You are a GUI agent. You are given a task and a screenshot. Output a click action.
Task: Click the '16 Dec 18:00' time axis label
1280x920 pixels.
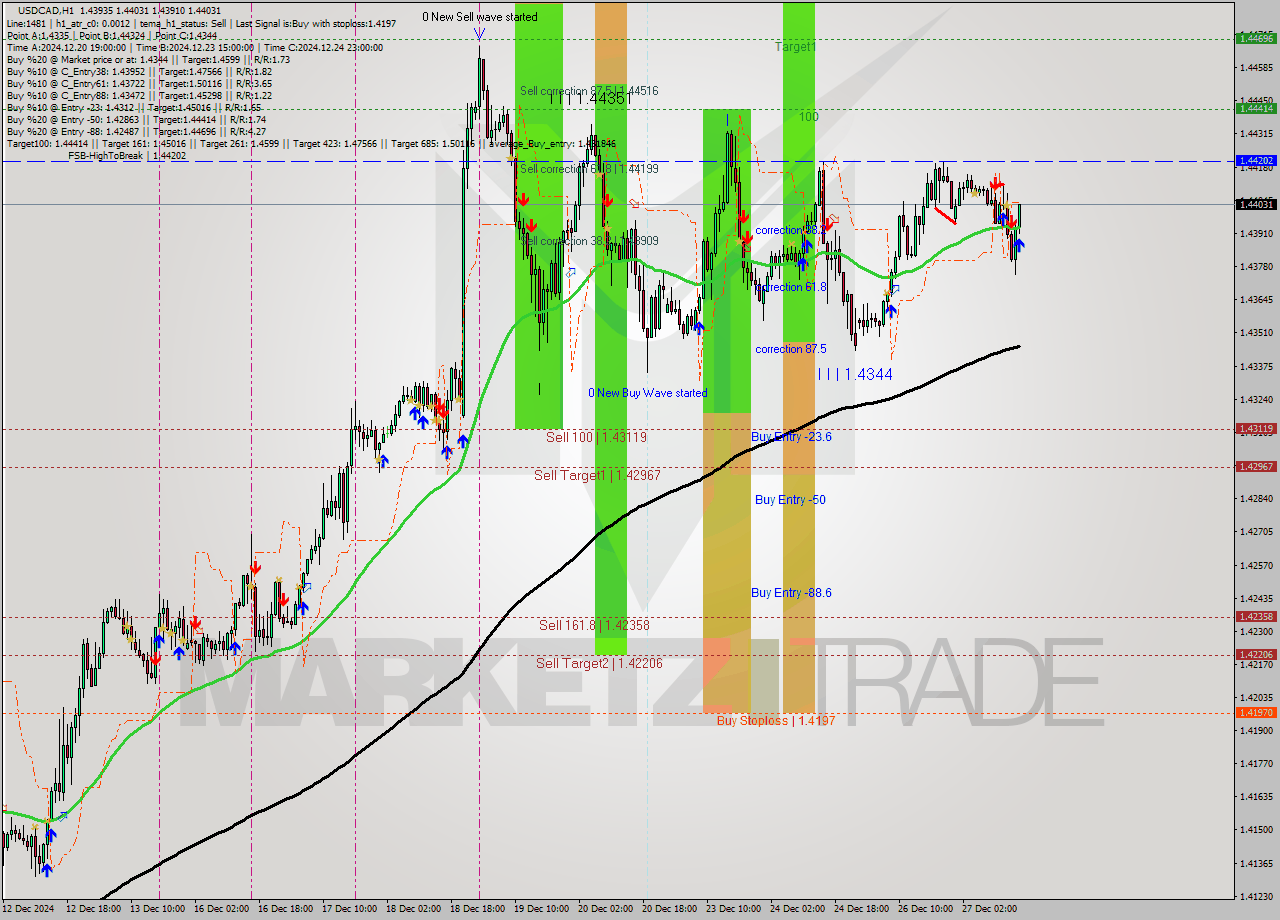pos(288,909)
